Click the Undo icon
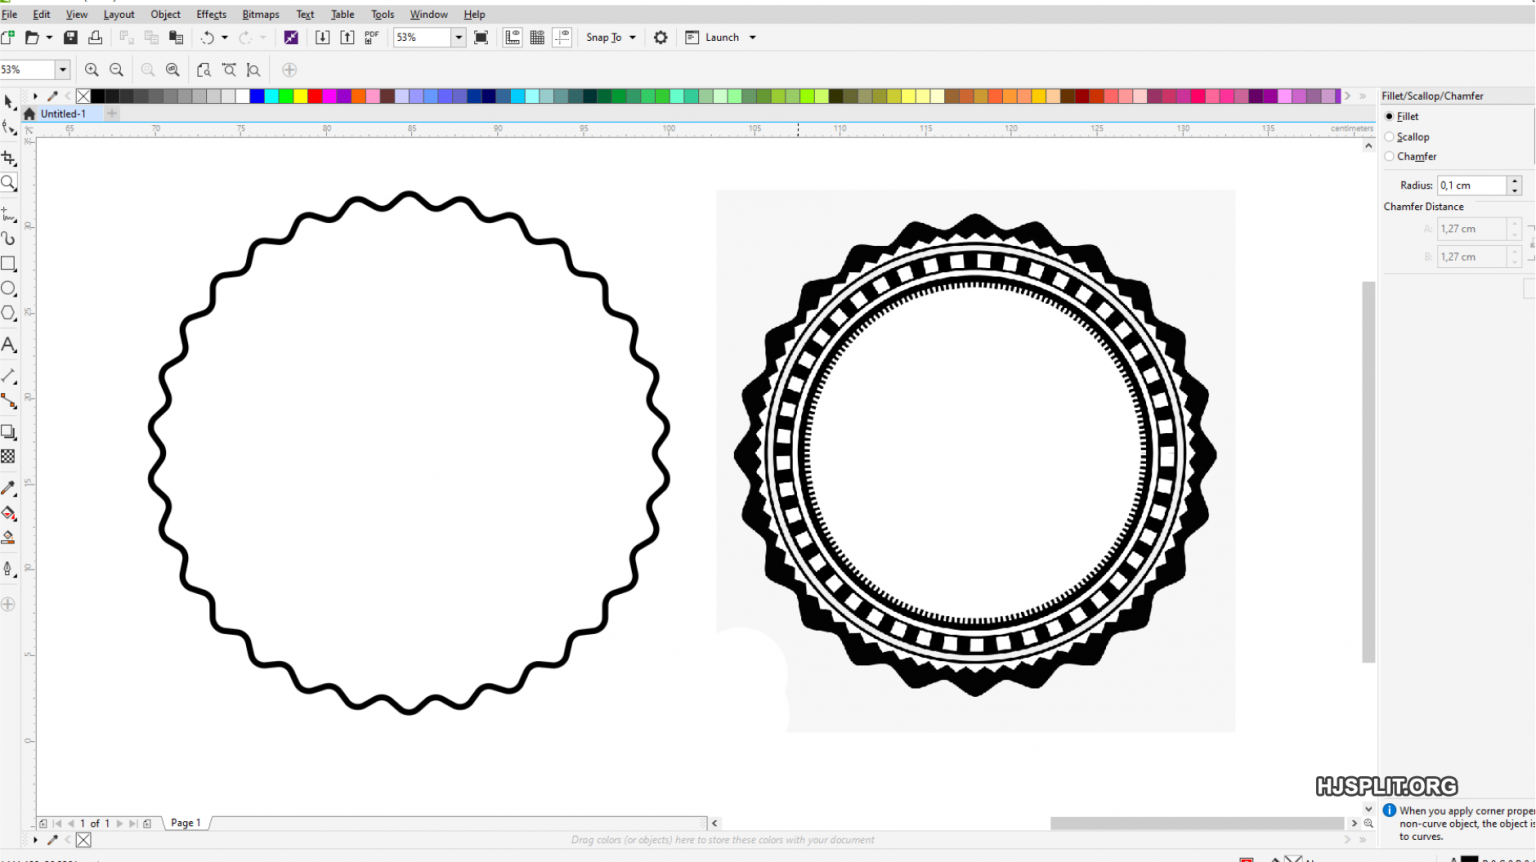The height and width of the screenshot is (862, 1536). coord(207,37)
